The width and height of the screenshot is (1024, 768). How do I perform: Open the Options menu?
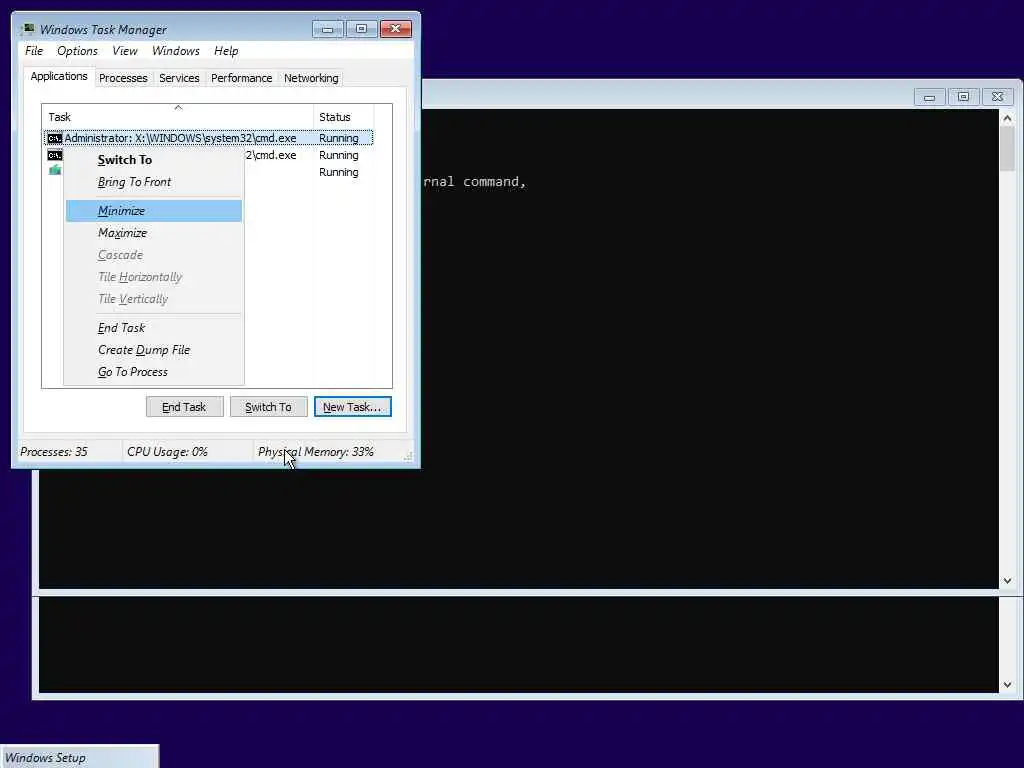77,51
